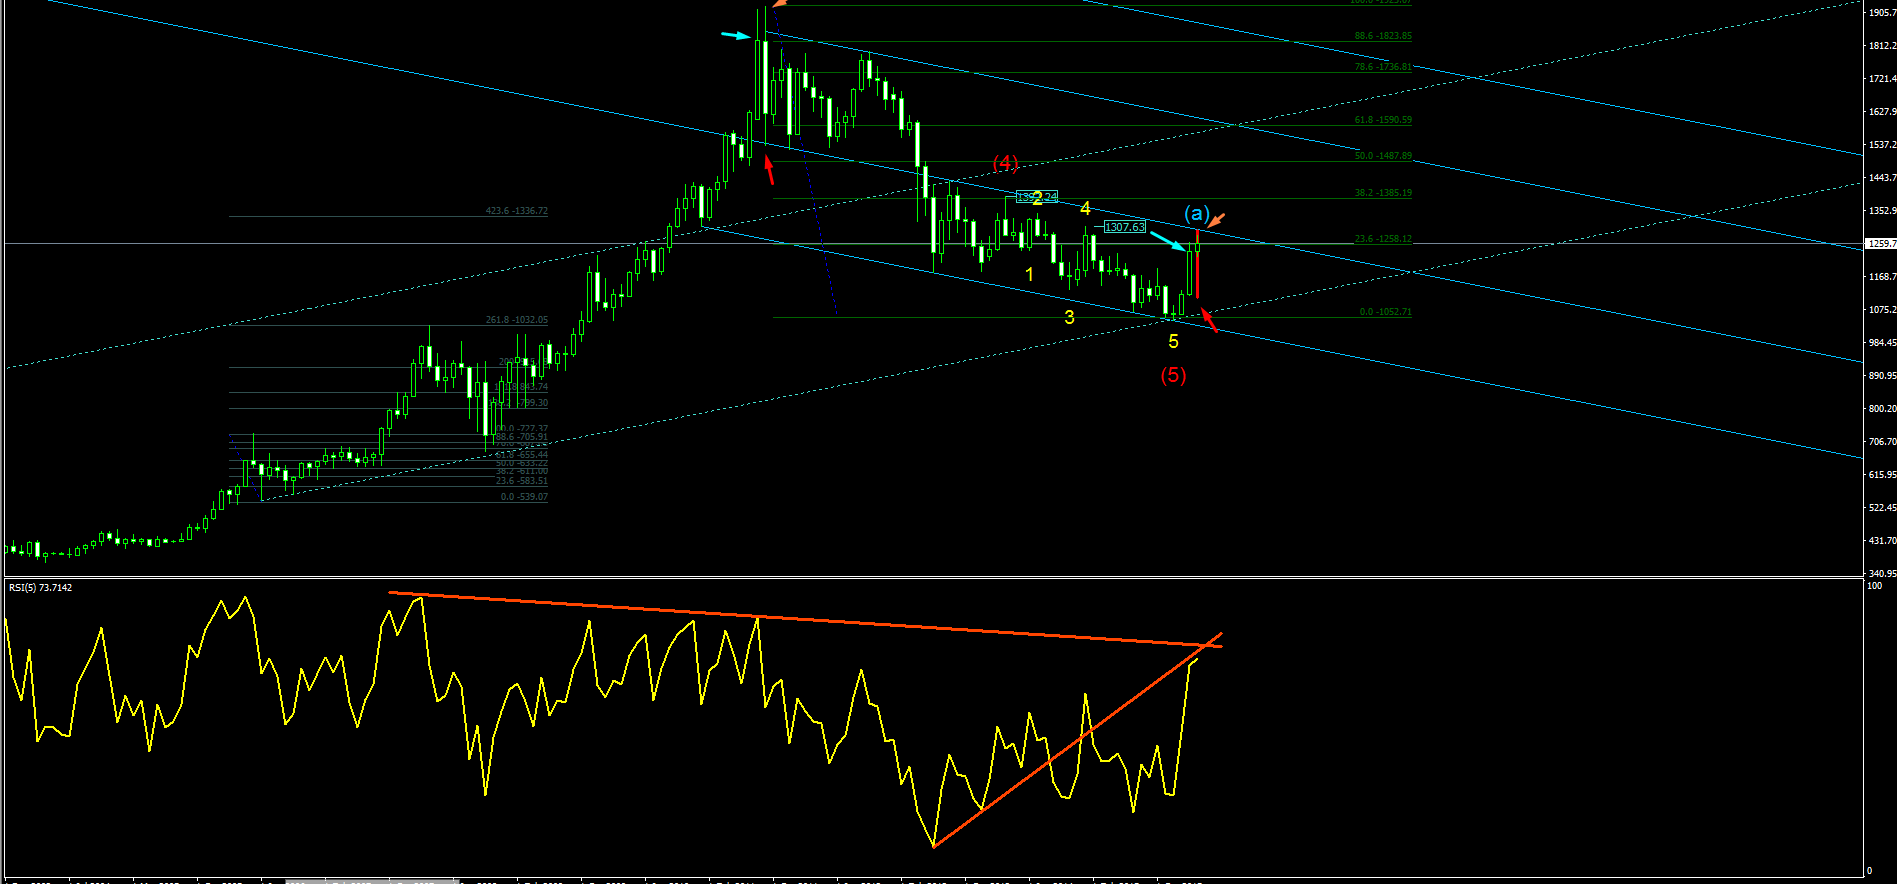Click the orange arrow next to the (a) label
Screen dimensions: 1897x884
pyautogui.click(x=1216, y=220)
